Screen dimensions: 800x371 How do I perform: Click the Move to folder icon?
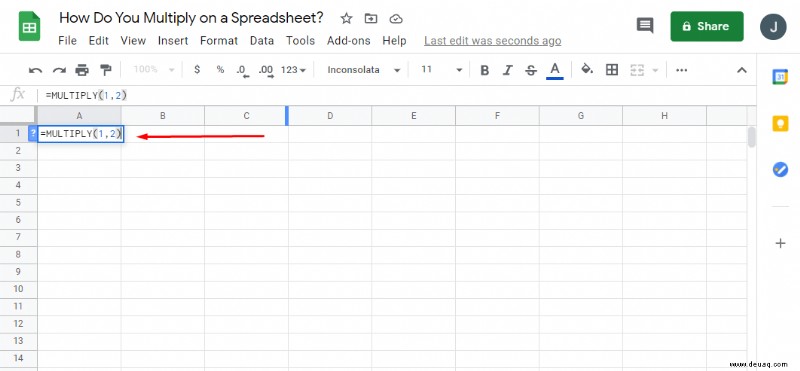click(371, 19)
